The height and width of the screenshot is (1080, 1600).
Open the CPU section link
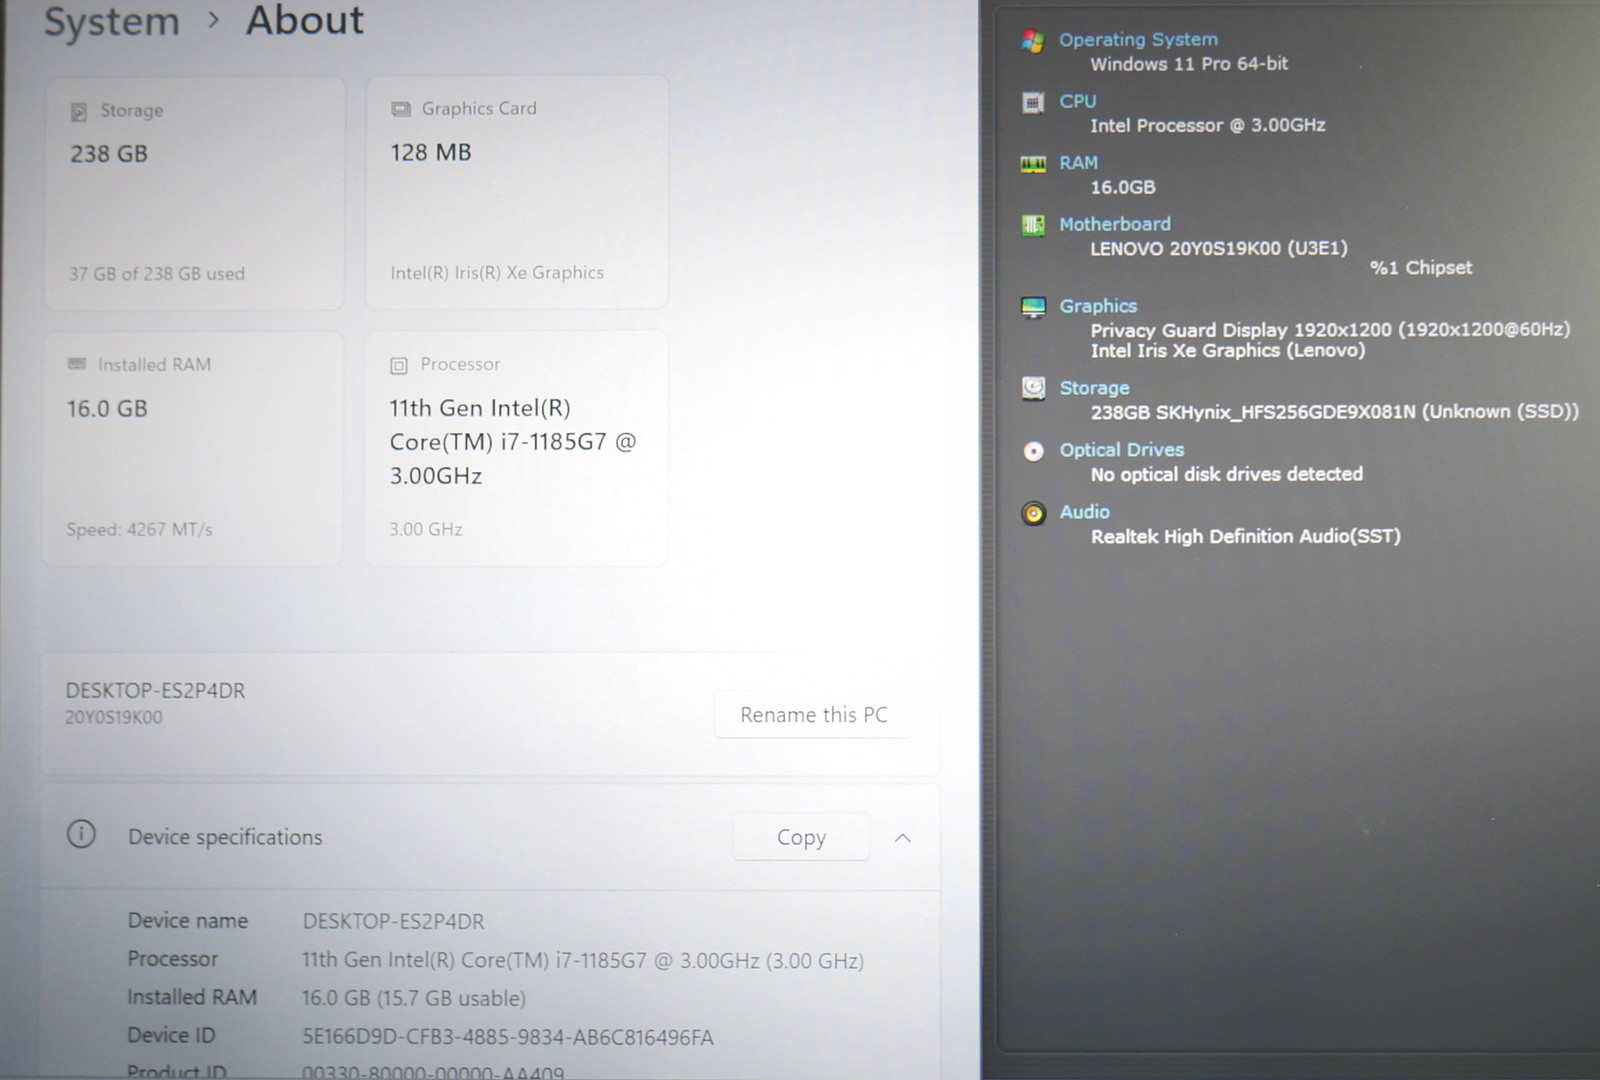1078,101
